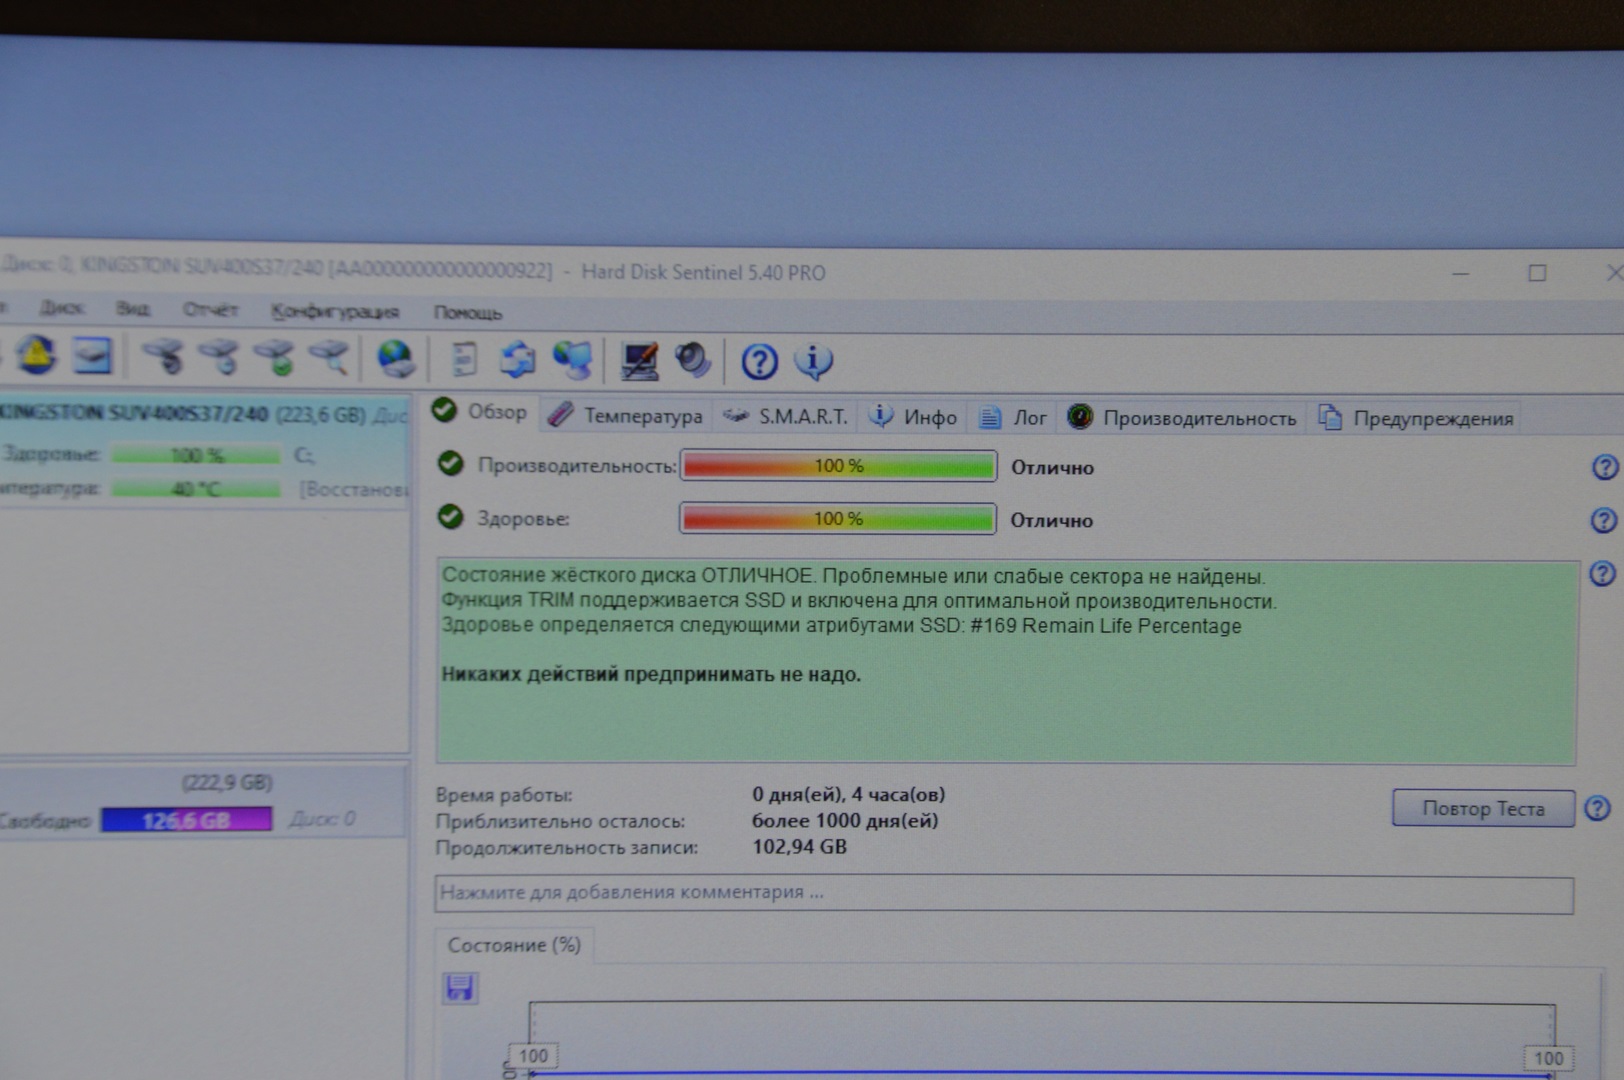The image size is (1624, 1080).
Task: Click the send report envelope icon
Action: pyautogui.click(x=517, y=359)
